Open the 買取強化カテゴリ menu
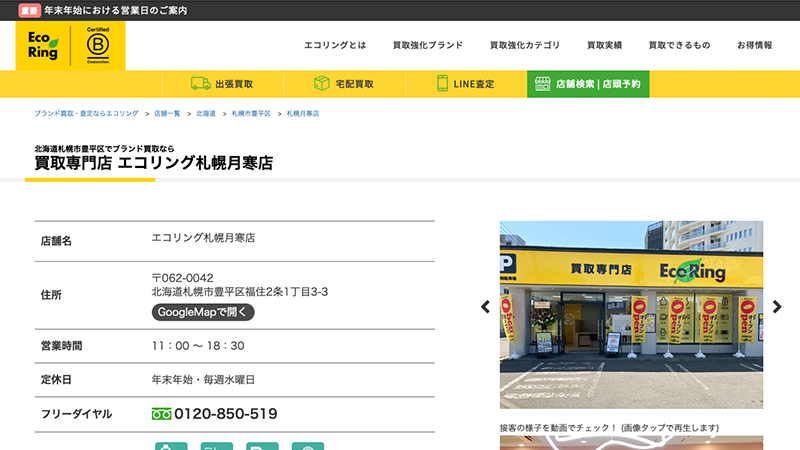 coord(524,46)
